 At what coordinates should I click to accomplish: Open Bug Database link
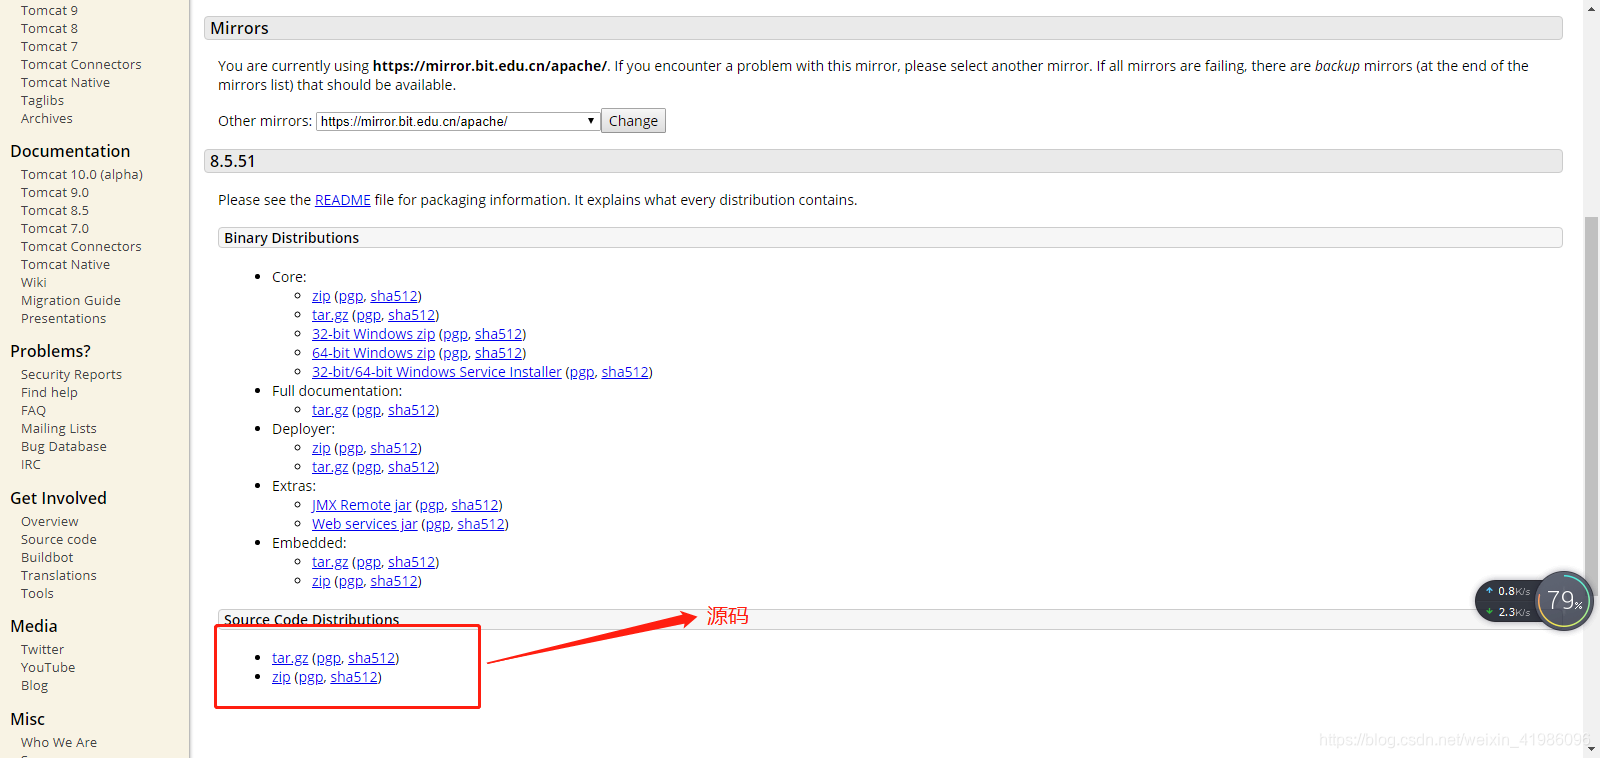pyautogui.click(x=64, y=447)
